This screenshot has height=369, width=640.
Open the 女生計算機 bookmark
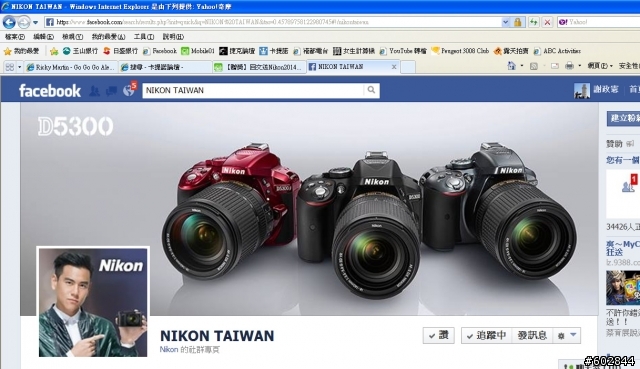354,51
